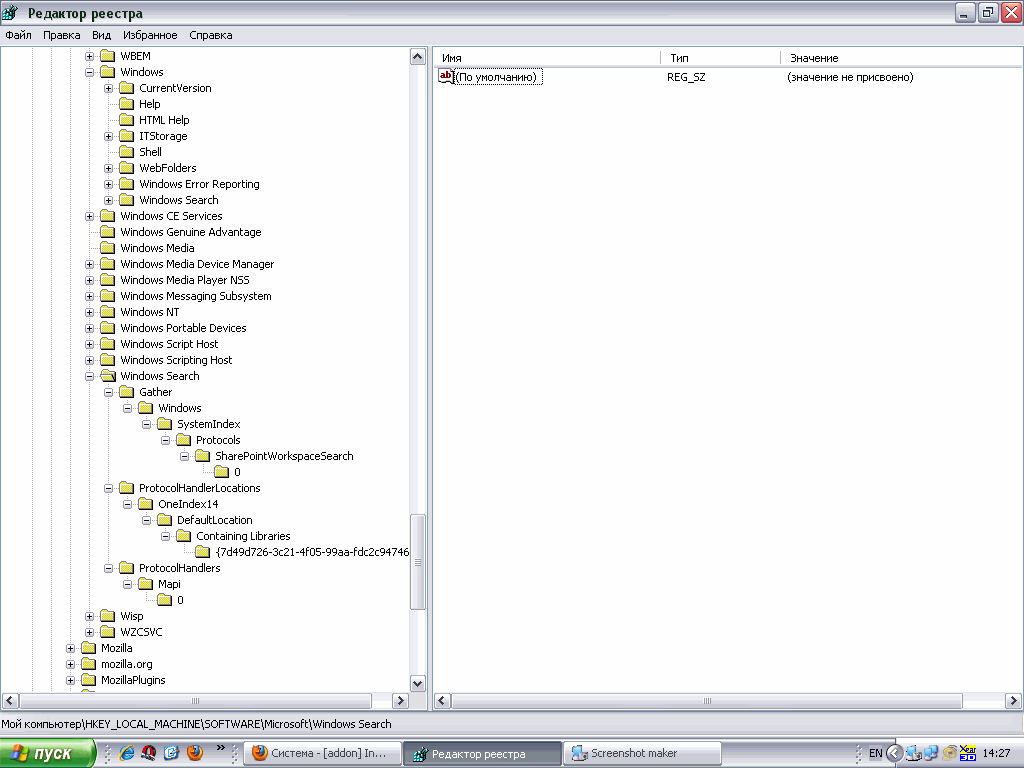This screenshot has height=768, width=1024.
Task: Expand the Windows NT key
Action: (90, 312)
